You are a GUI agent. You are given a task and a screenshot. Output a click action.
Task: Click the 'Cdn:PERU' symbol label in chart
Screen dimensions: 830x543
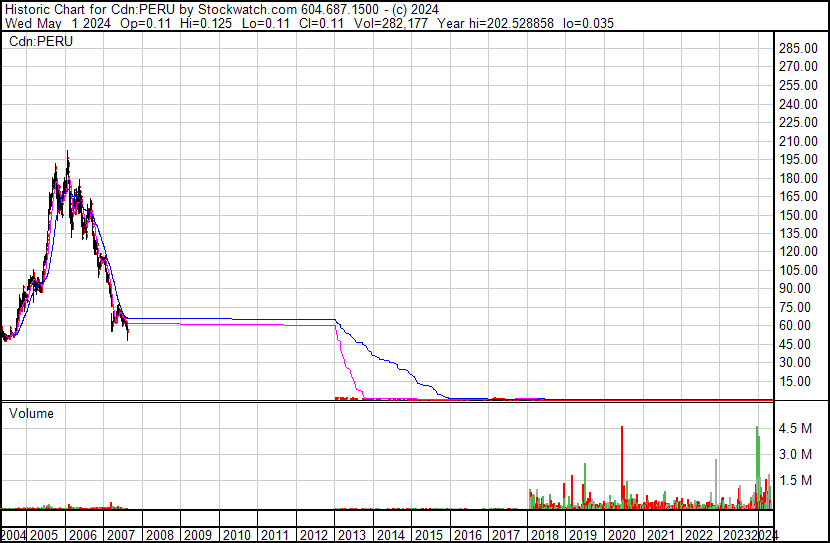(41, 41)
